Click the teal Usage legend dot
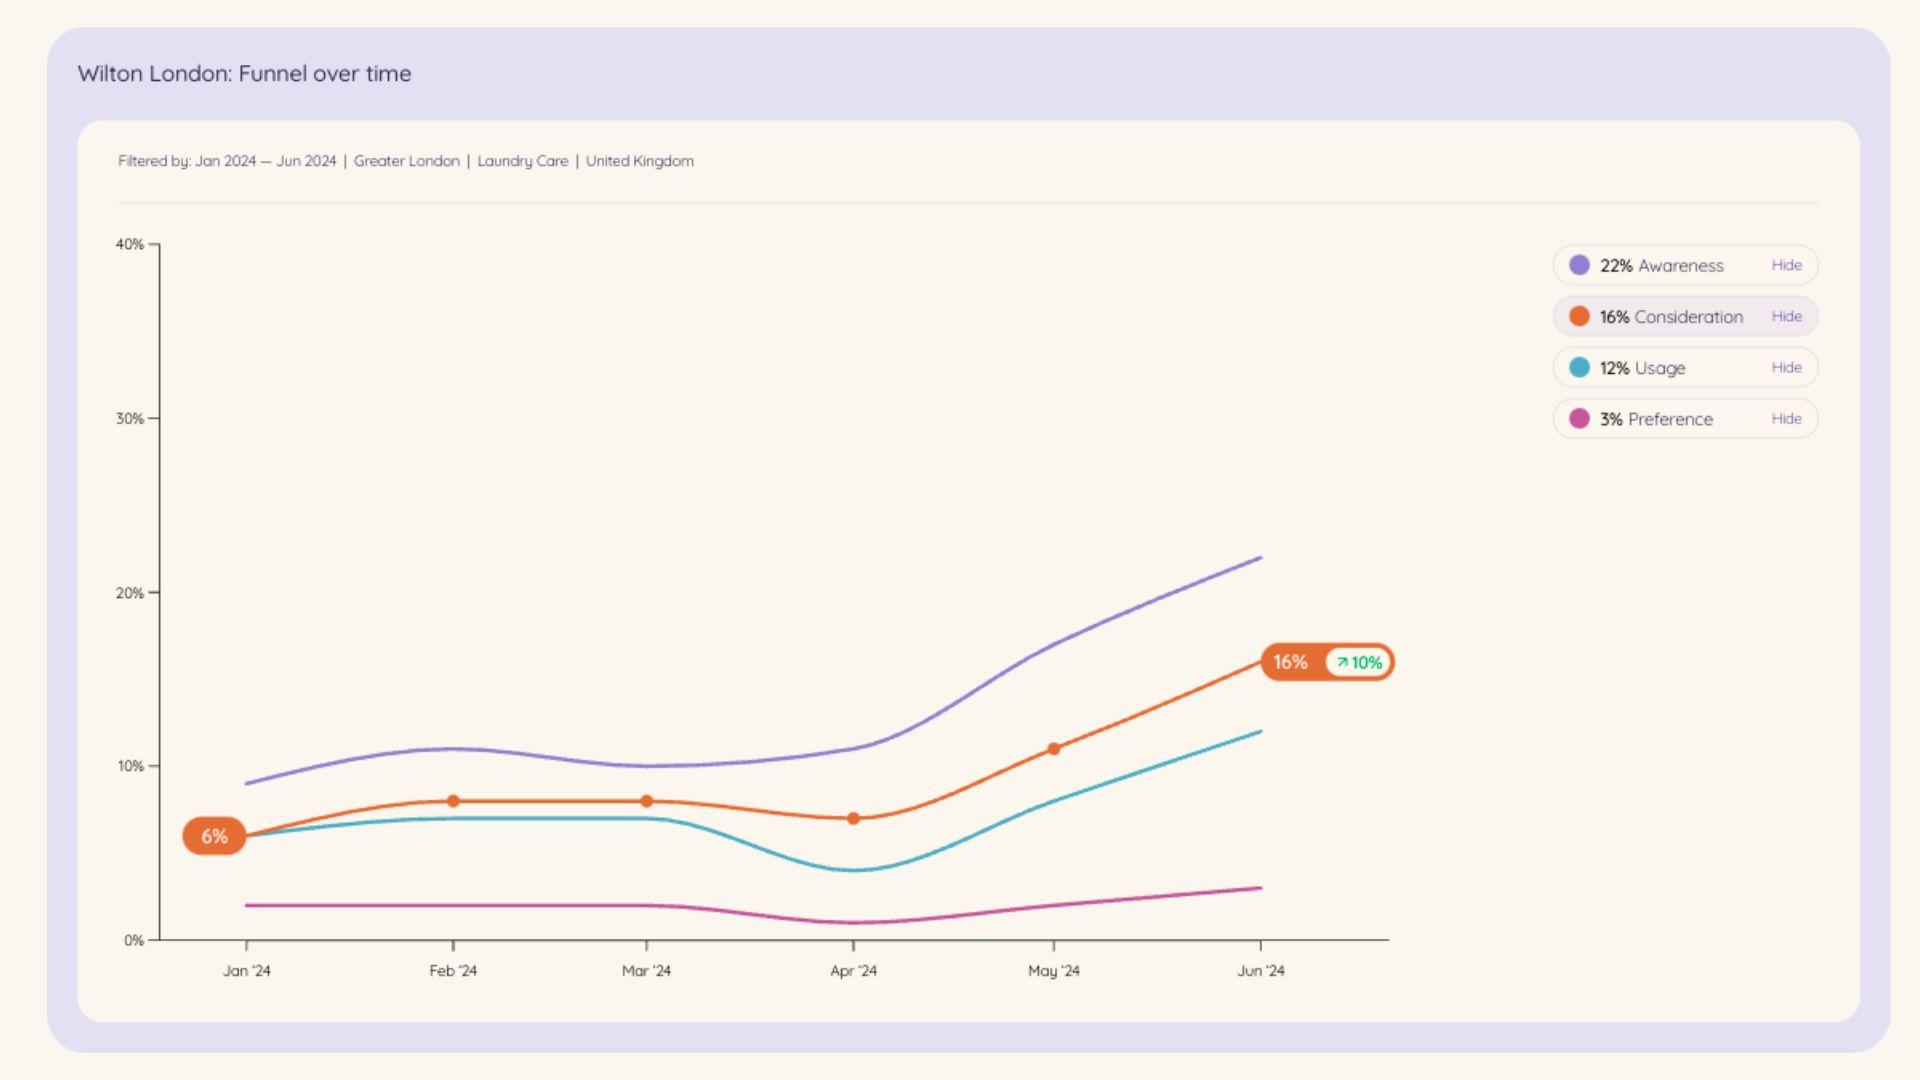1920x1080 pixels. tap(1579, 367)
